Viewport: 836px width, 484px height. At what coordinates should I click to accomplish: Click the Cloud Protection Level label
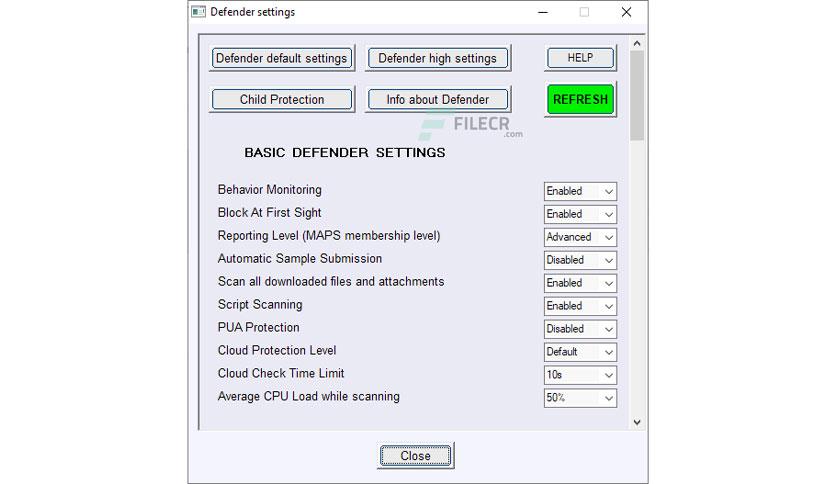[x=277, y=350]
